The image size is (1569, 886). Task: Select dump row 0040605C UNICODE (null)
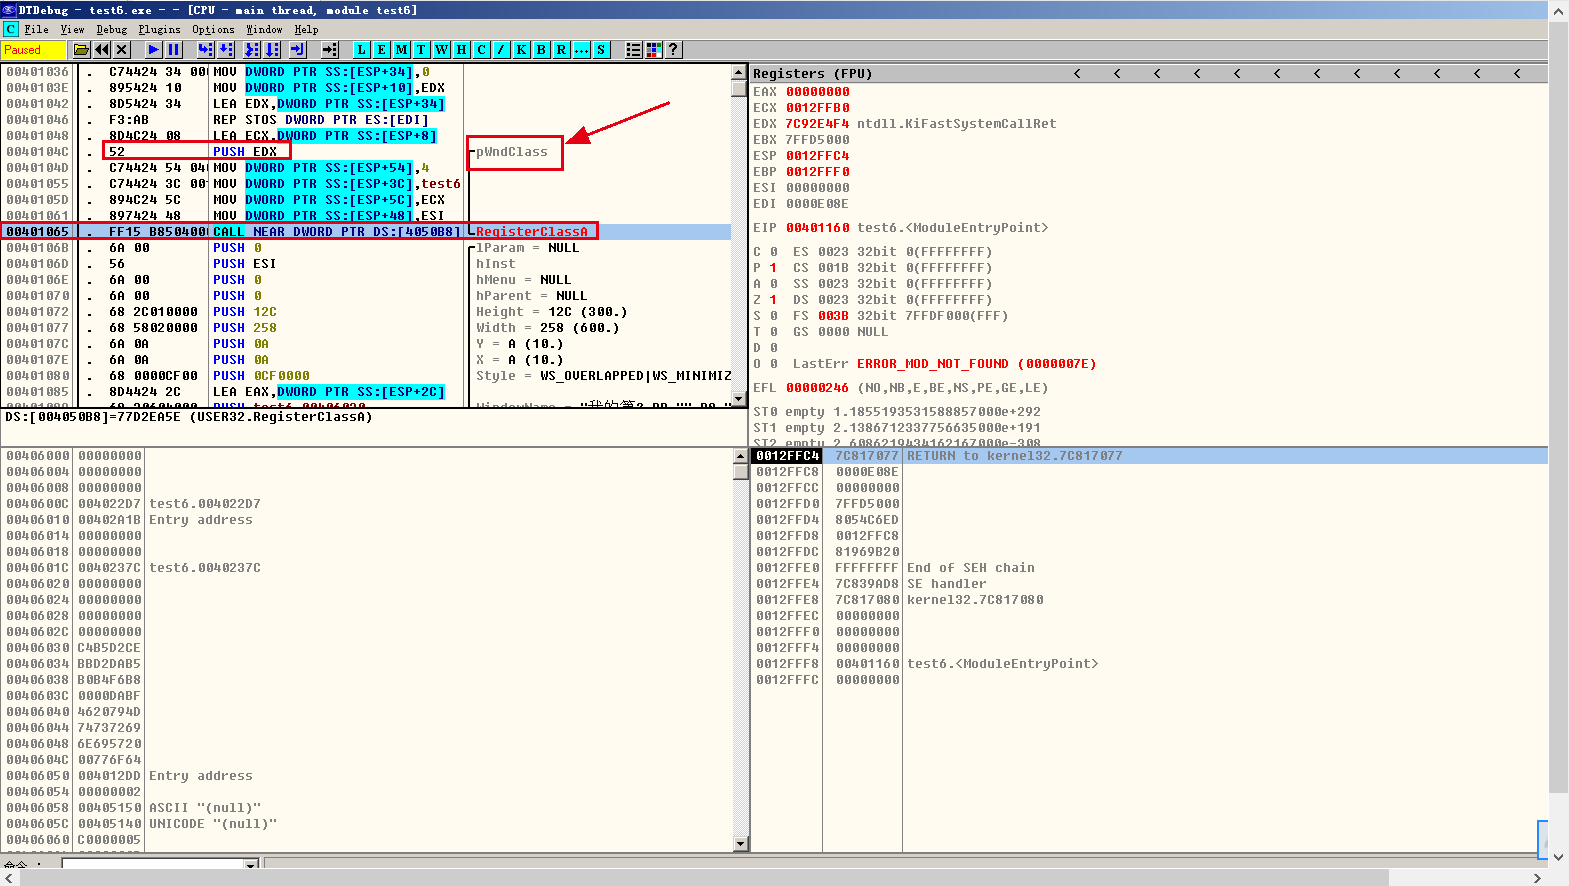(366, 824)
